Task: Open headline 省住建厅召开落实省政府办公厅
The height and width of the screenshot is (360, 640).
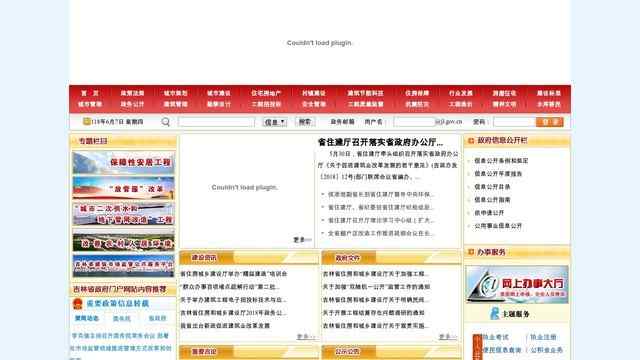Action: (x=380, y=142)
